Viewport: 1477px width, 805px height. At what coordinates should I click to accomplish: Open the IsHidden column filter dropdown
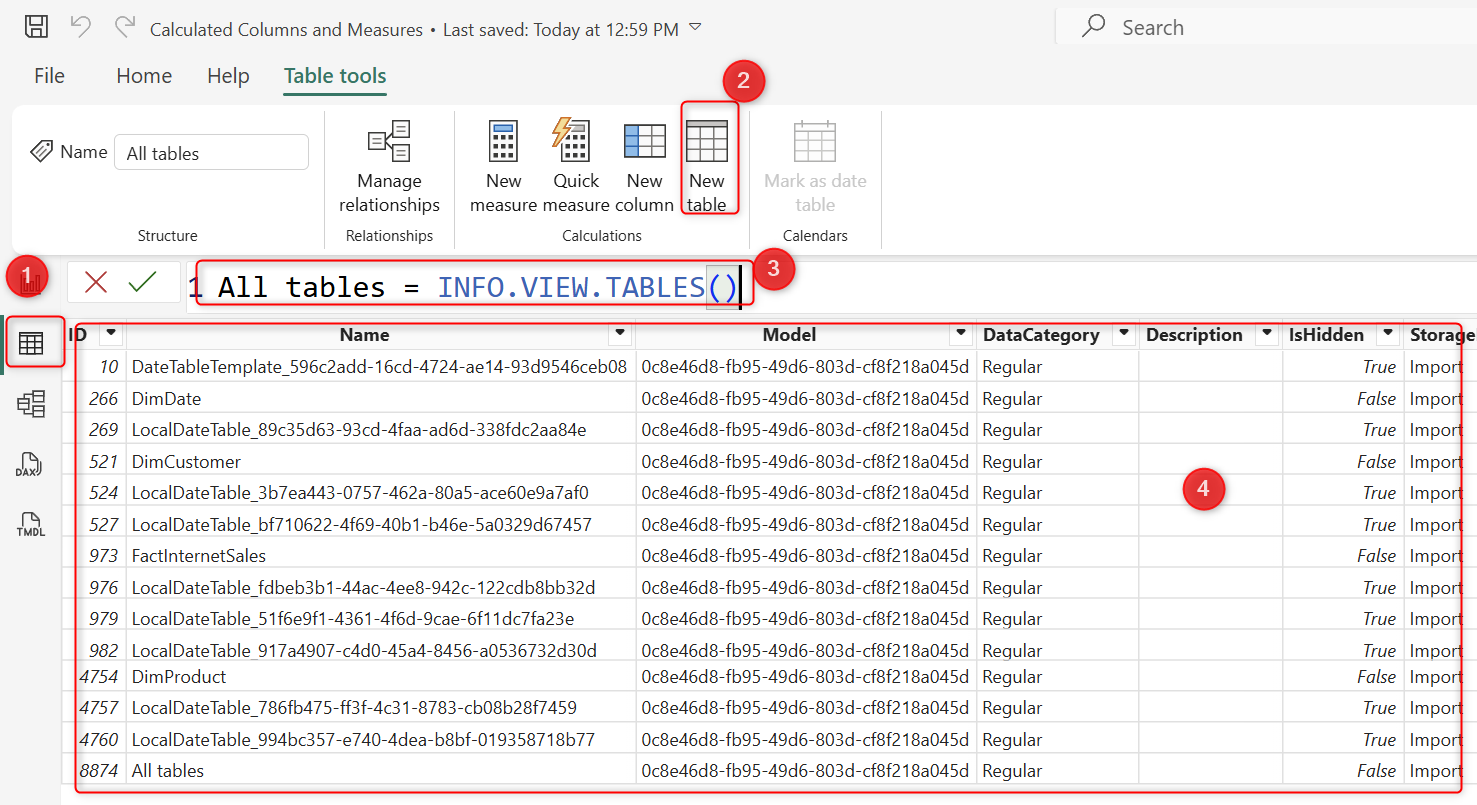coord(1387,333)
